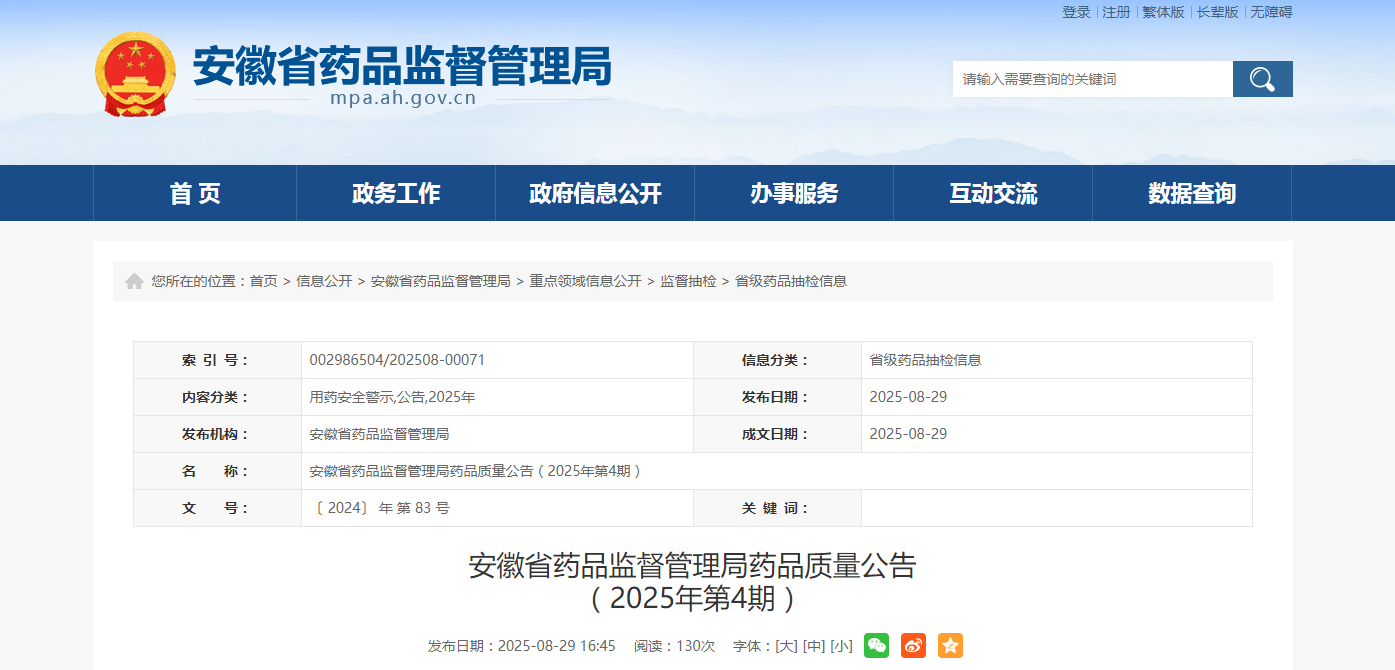This screenshot has width=1395, height=670.
Task: Click the publish timestamp 2025-08-29 16:45
Action: 556,646
